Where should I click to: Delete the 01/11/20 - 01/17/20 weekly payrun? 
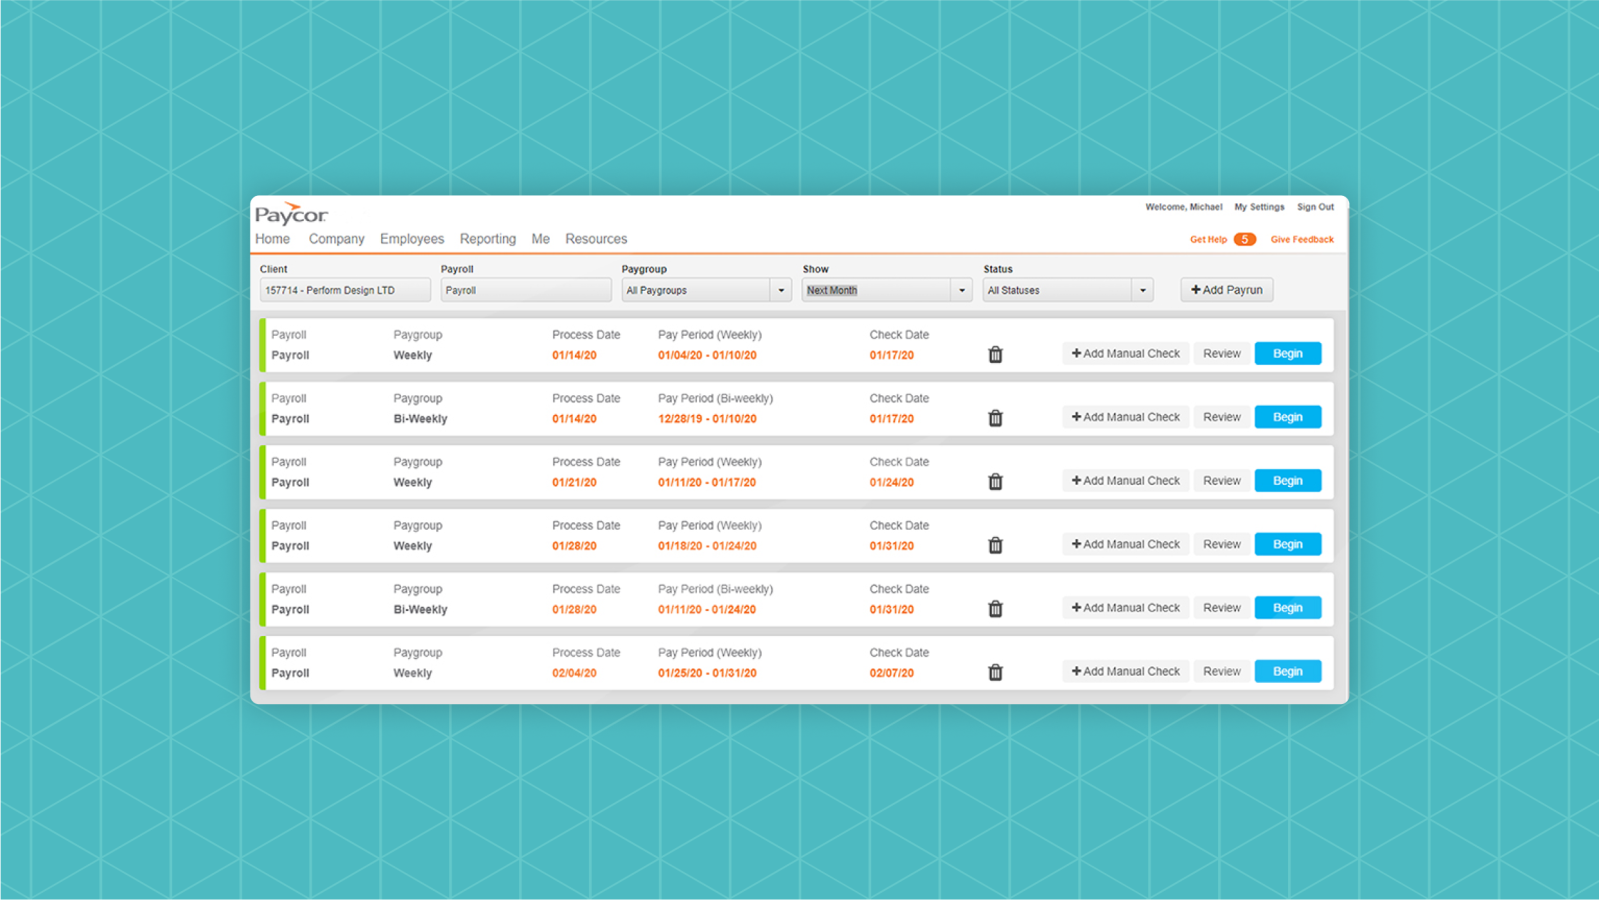click(x=995, y=482)
